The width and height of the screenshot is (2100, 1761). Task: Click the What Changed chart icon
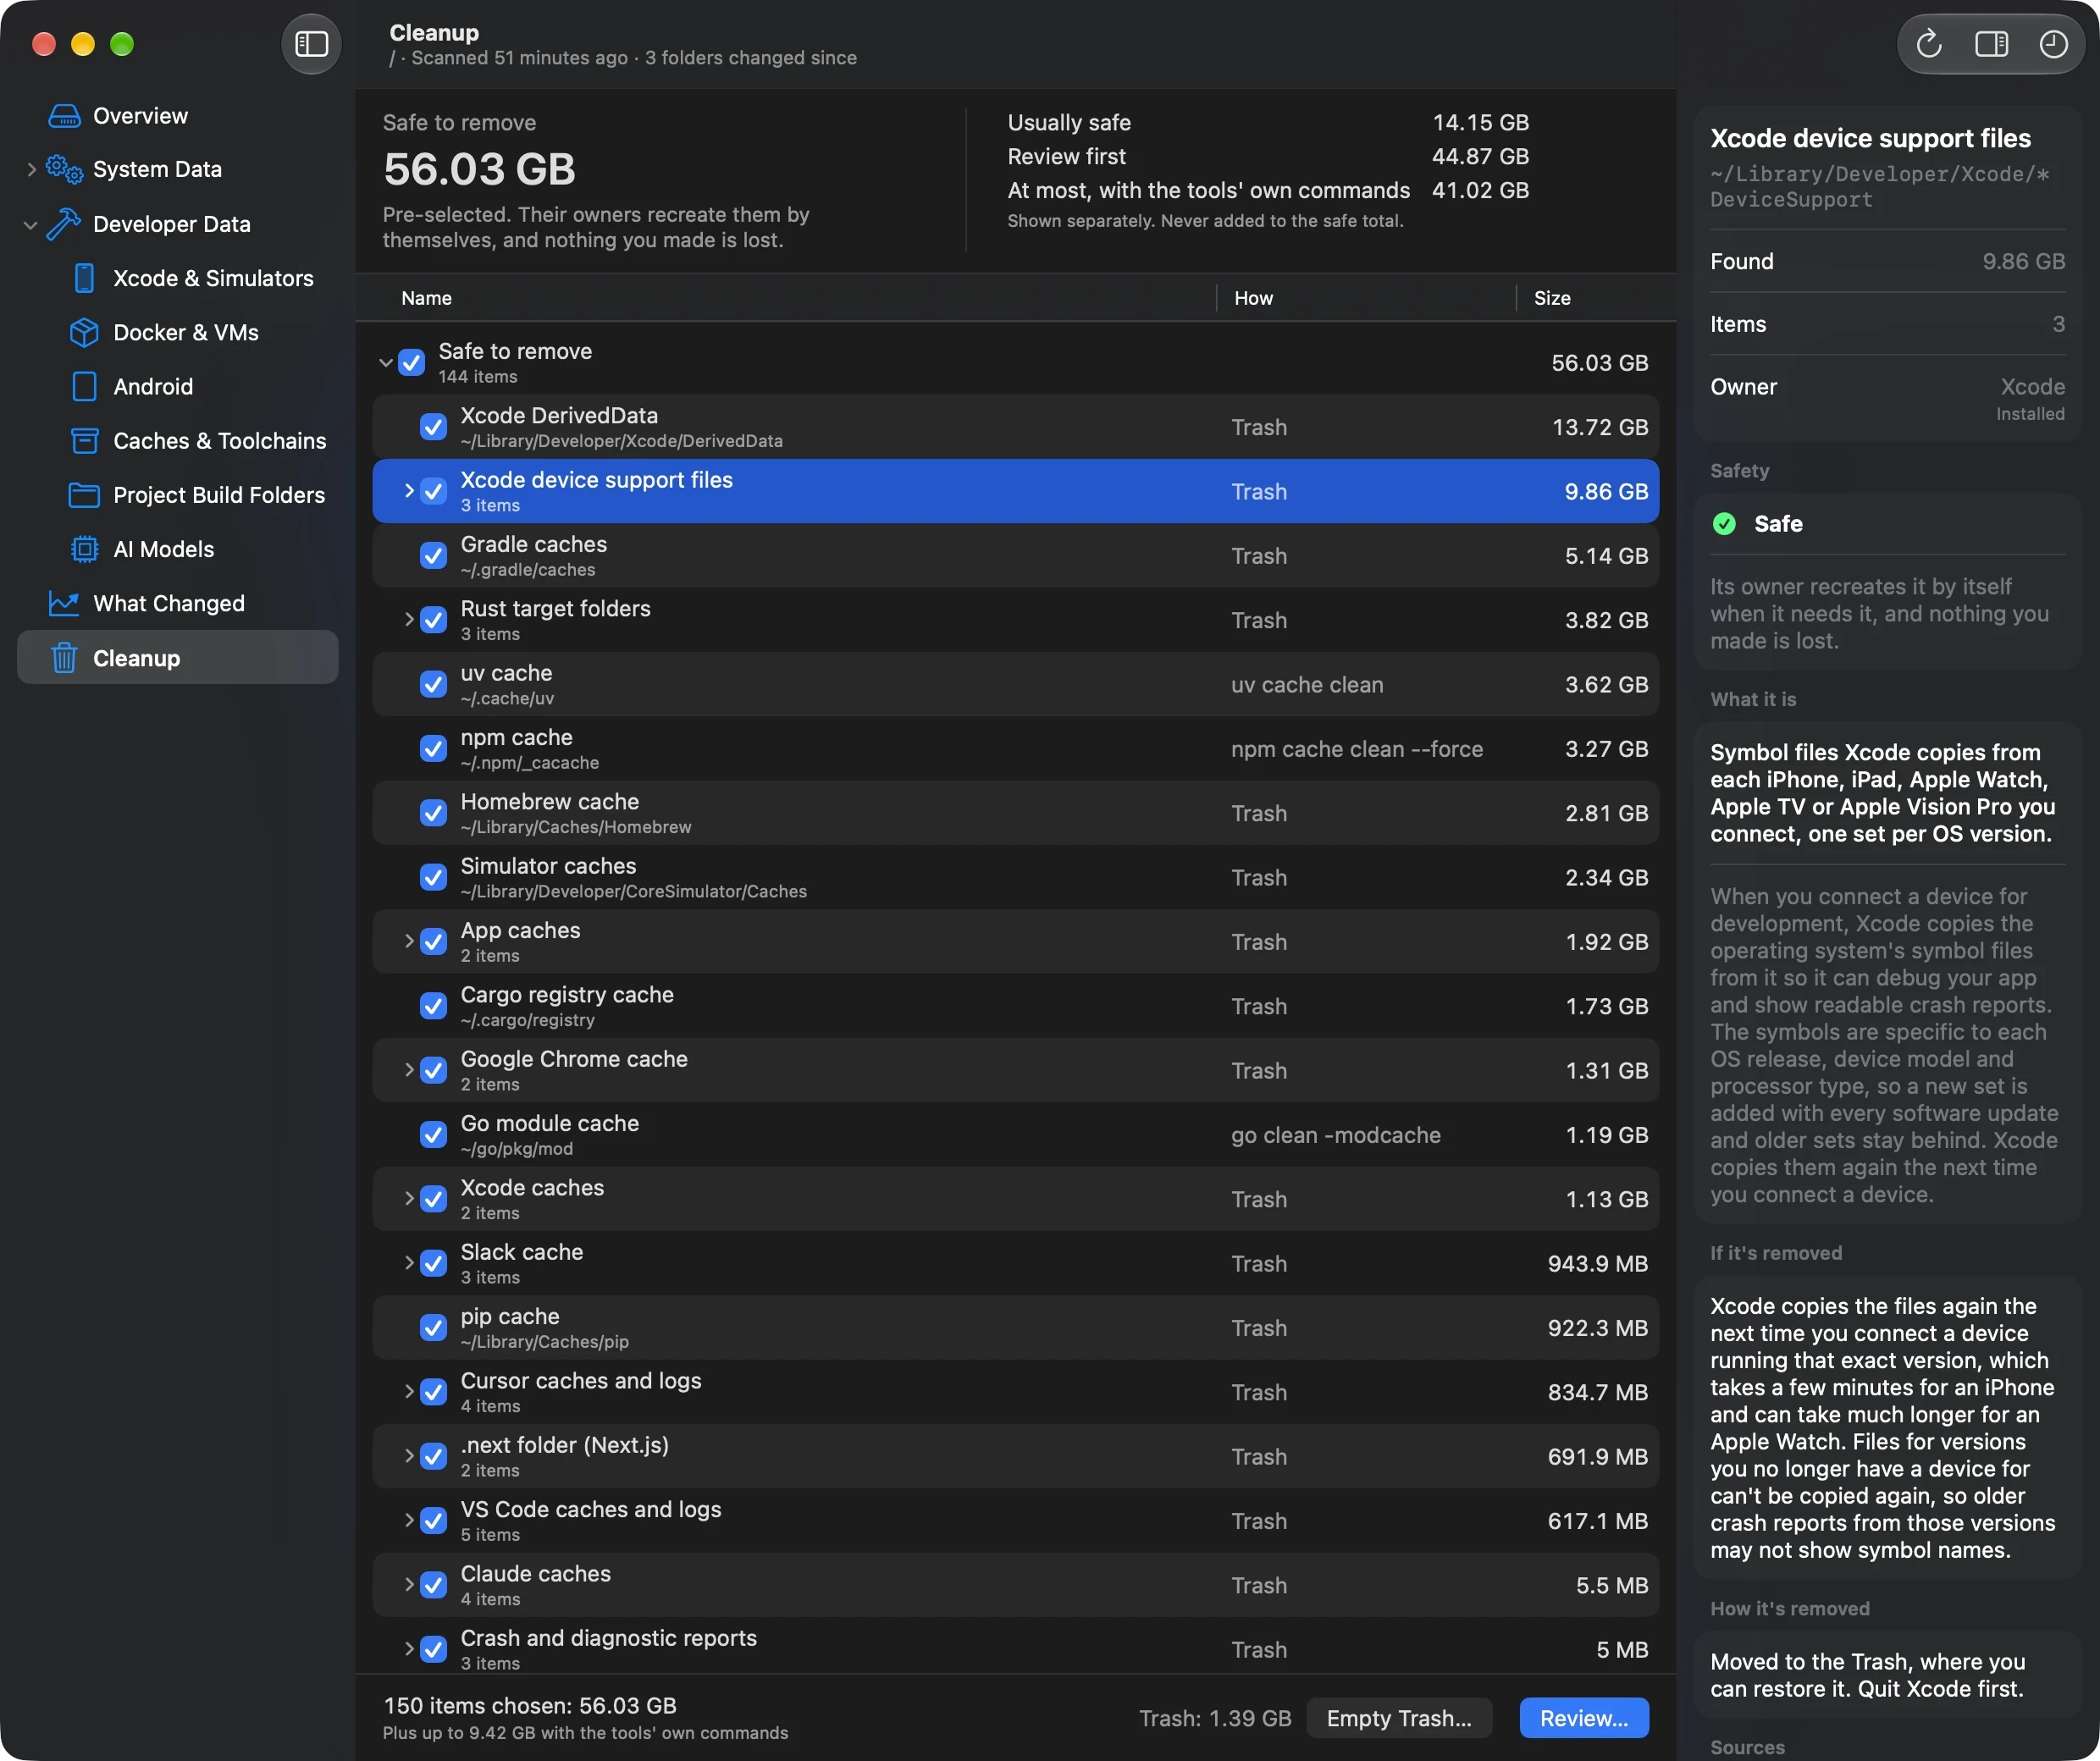[64, 603]
